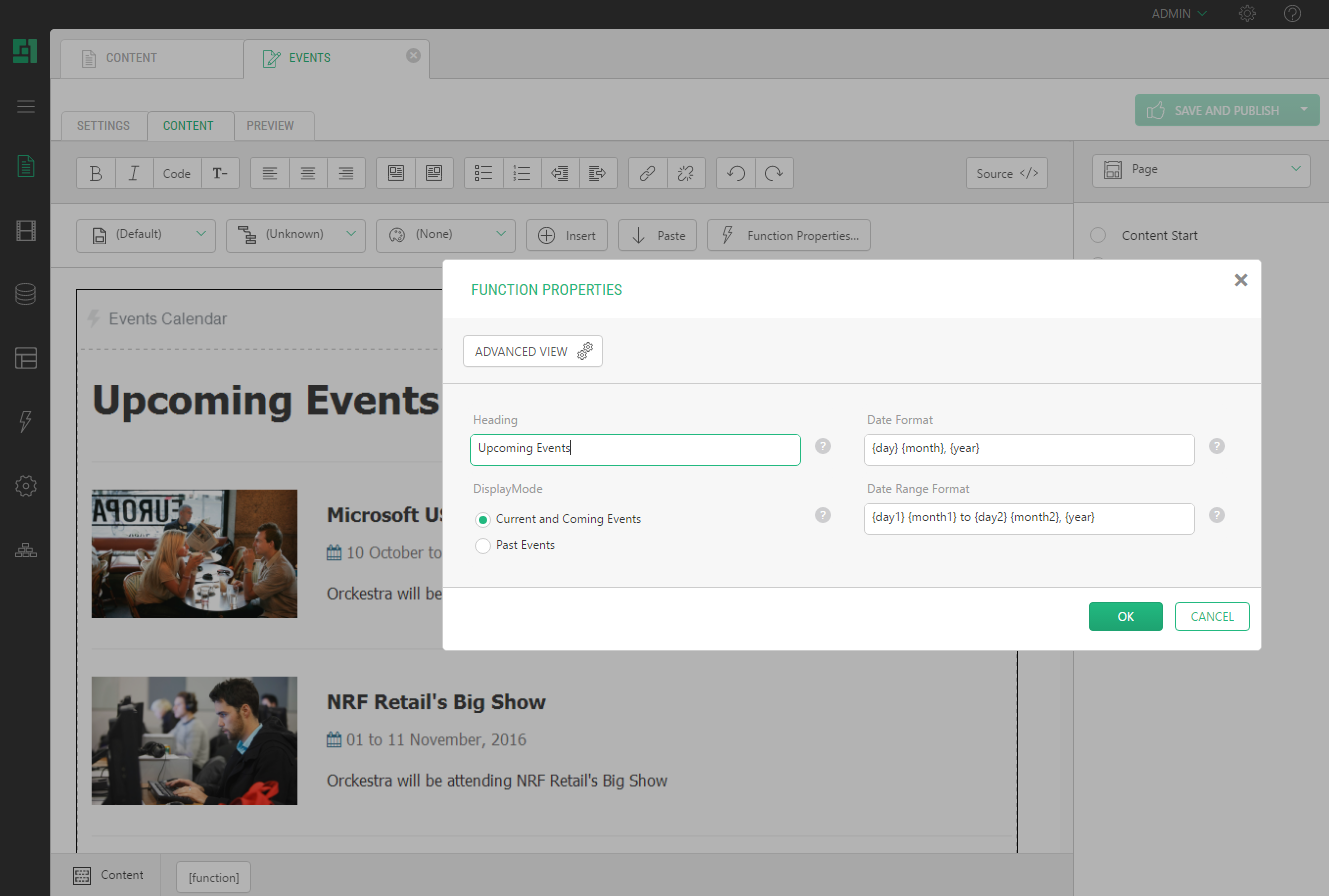Open the Page dropdown in right panel
Image resolution: width=1329 pixels, height=896 pixels.
1201,170
